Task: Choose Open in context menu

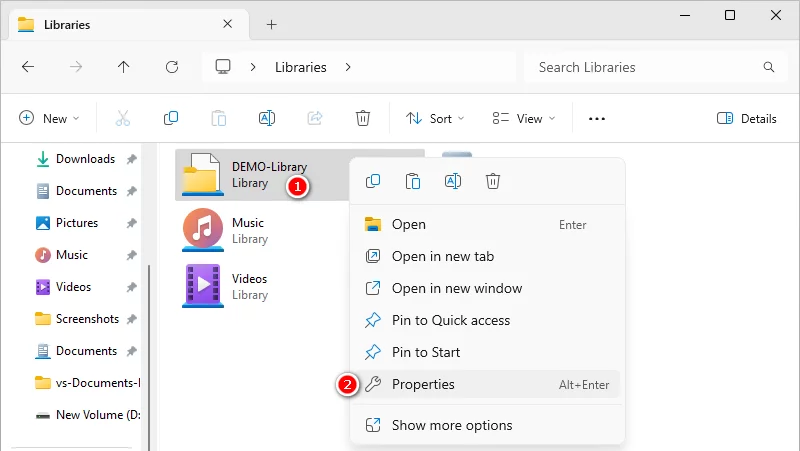Action: tap(487, 224)
